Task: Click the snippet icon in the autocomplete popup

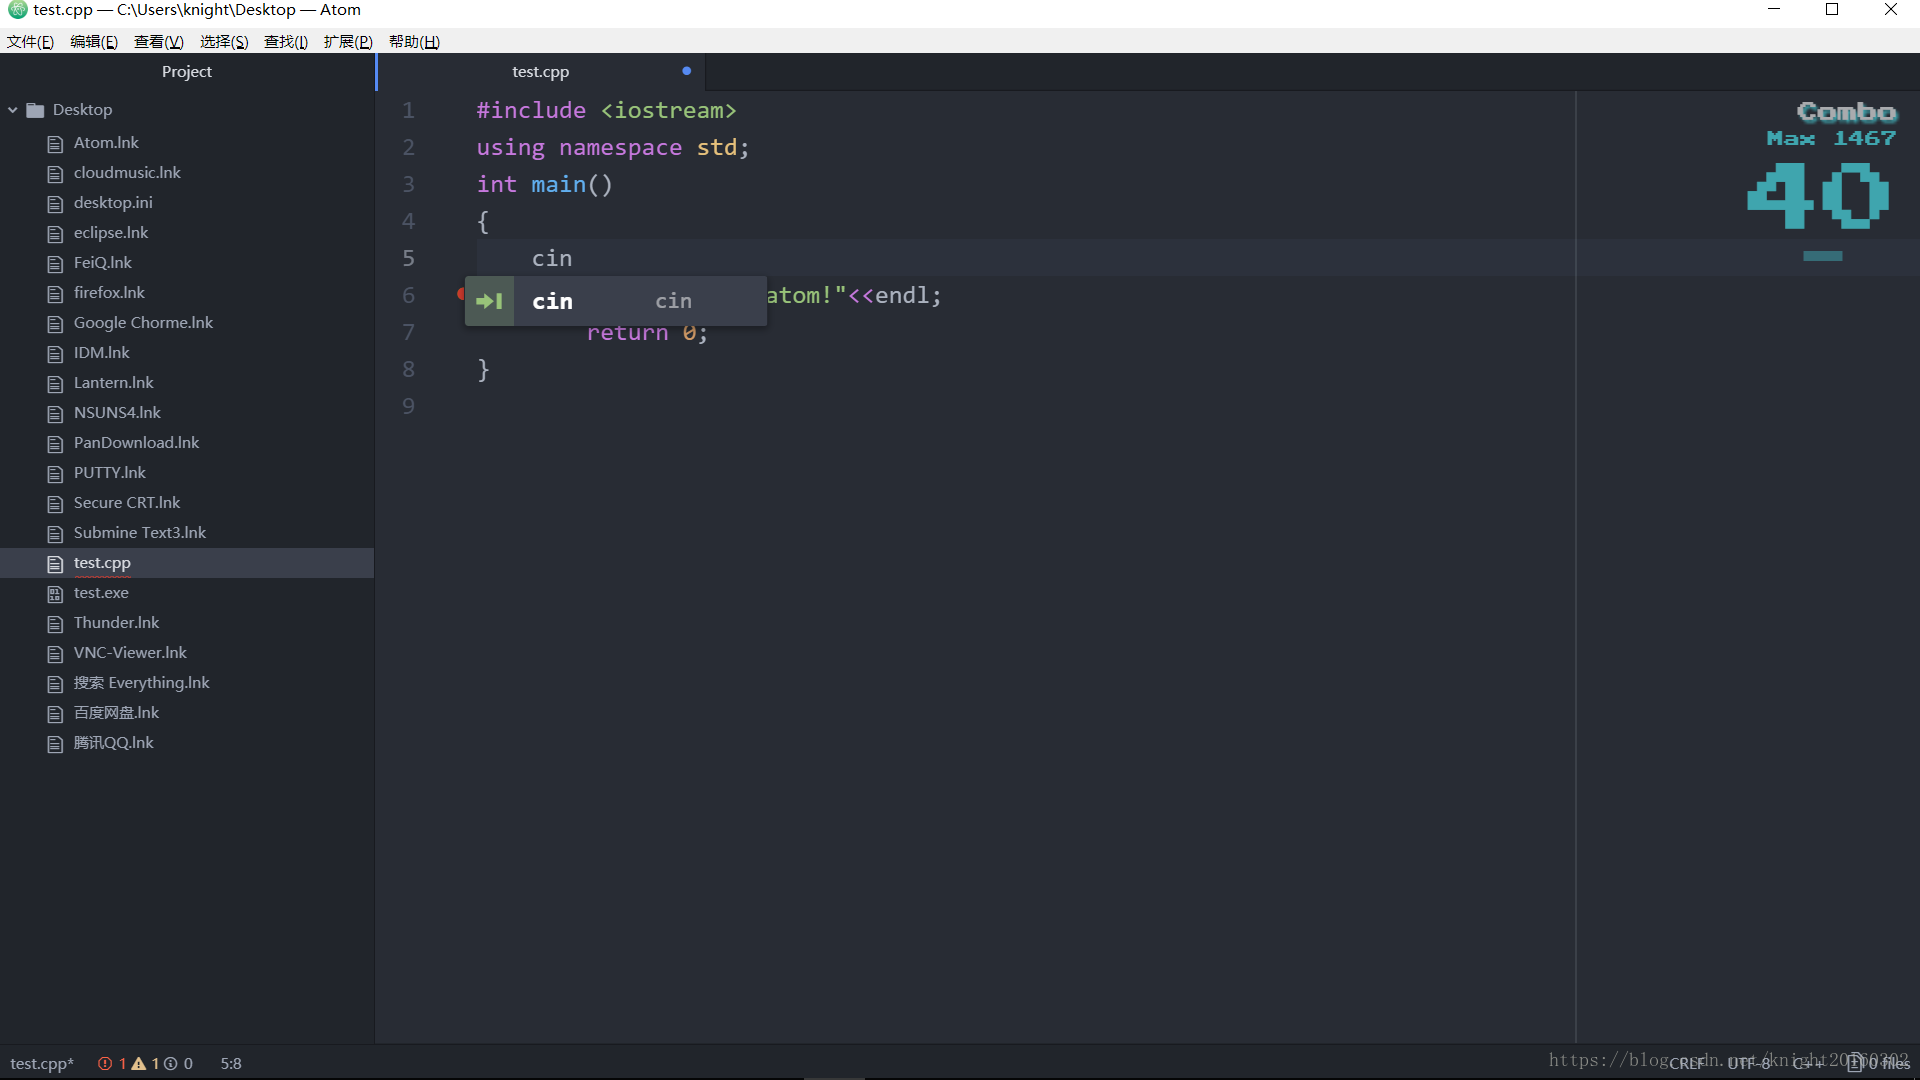Action: [x=489, y=301]
